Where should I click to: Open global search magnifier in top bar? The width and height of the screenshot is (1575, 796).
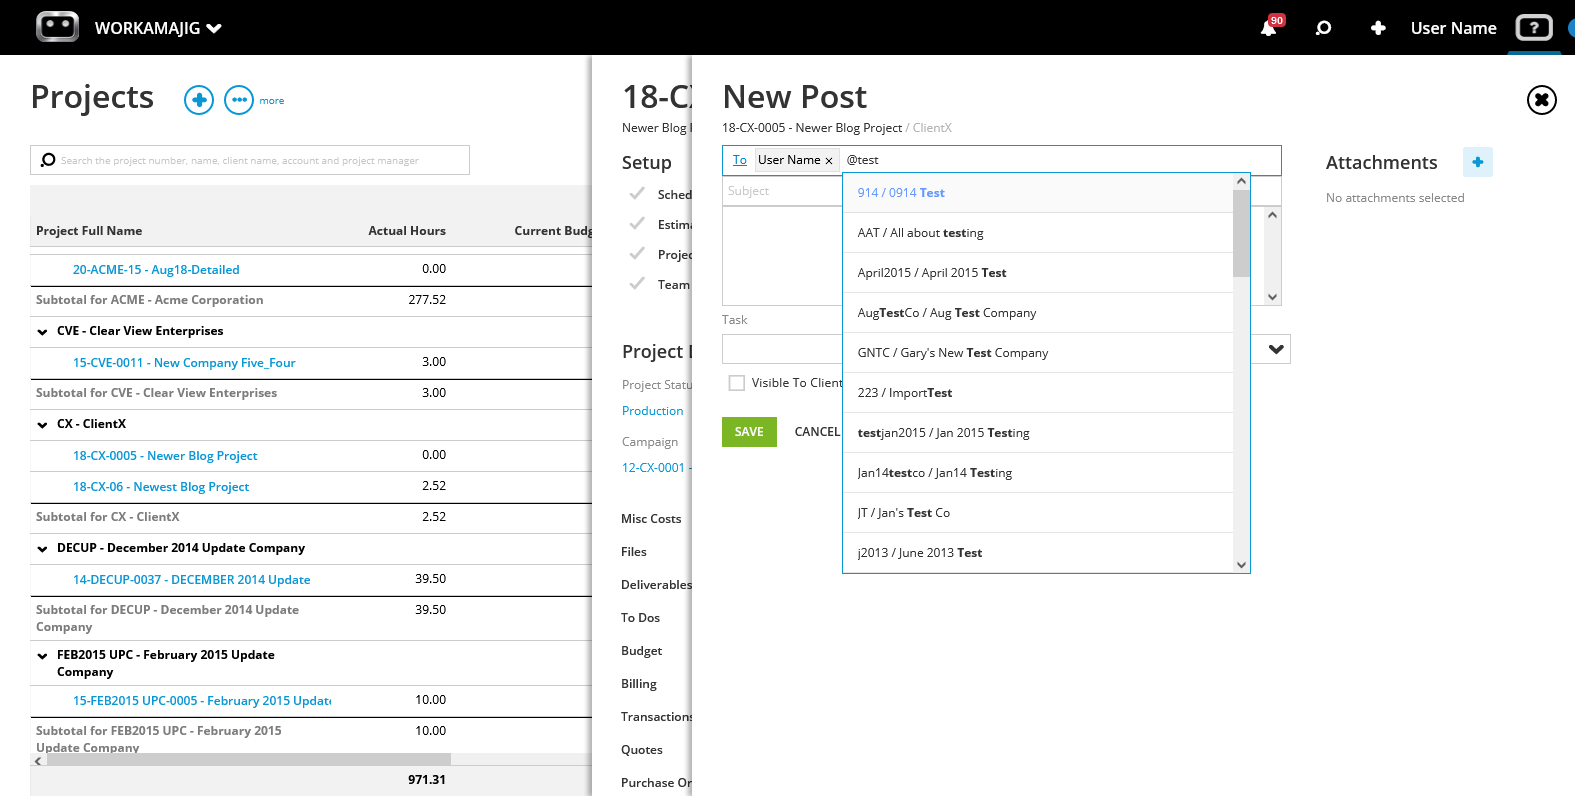[1323, 28]
